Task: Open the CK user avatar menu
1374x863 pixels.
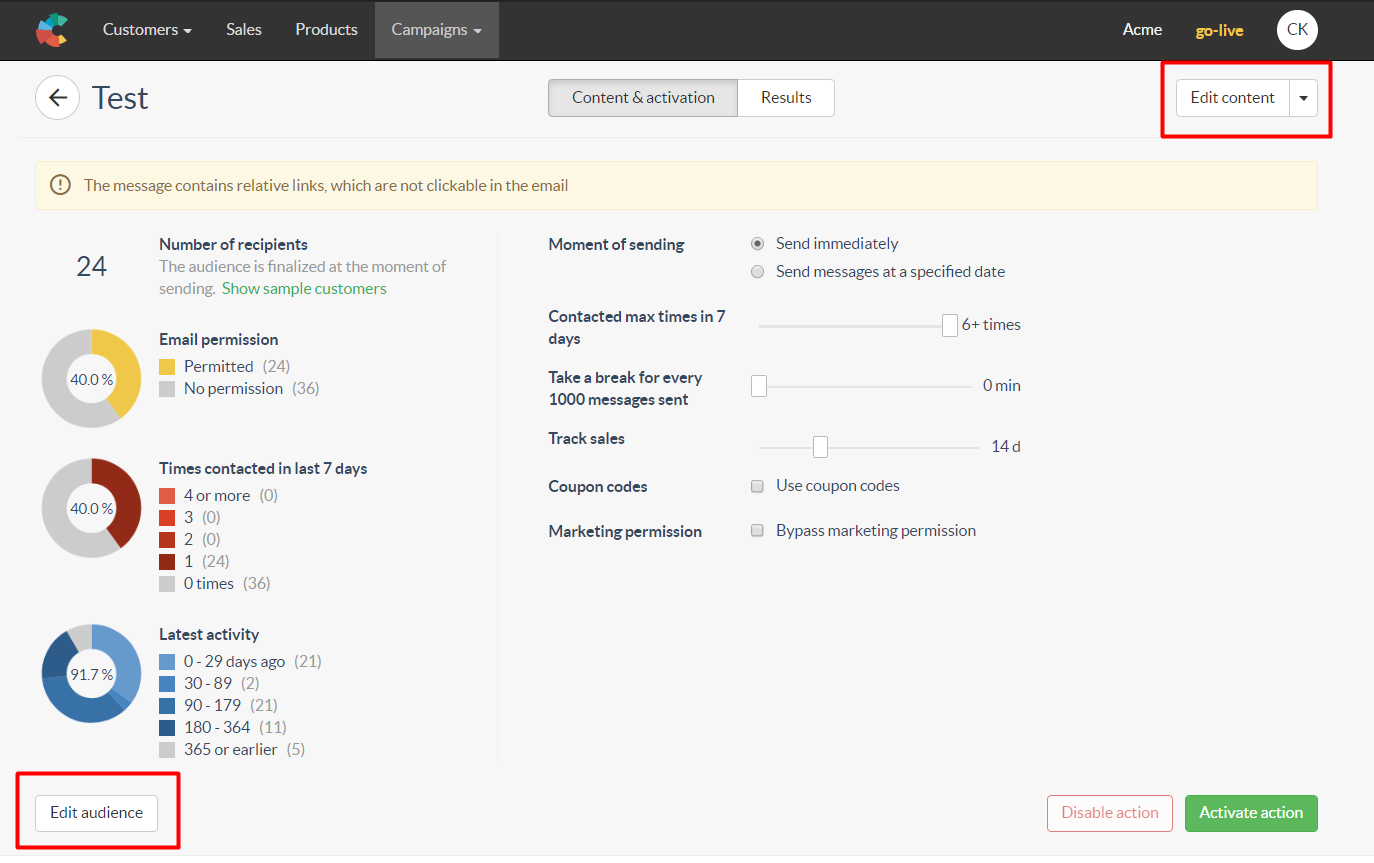Action: click(1297, 30)
